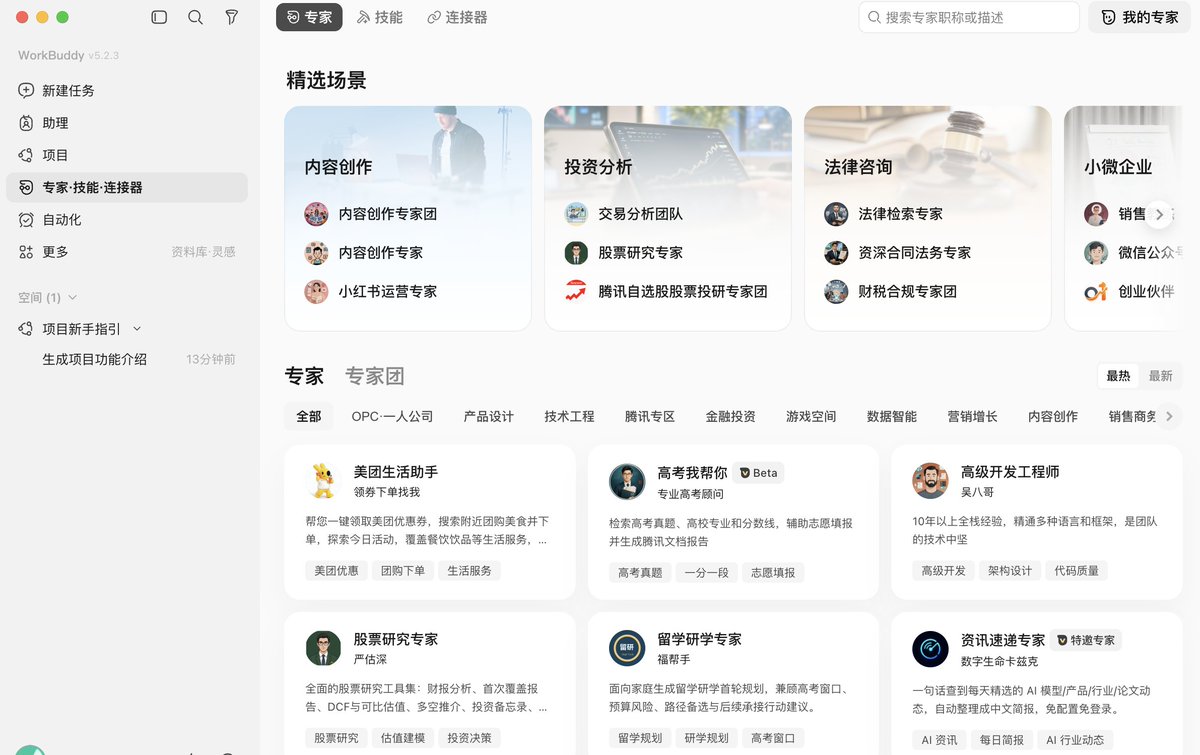Image resolution: width=1200 pixels, height=755 pixels.
Task: Filter by 技术工程 category
Action: click(569, 416)
